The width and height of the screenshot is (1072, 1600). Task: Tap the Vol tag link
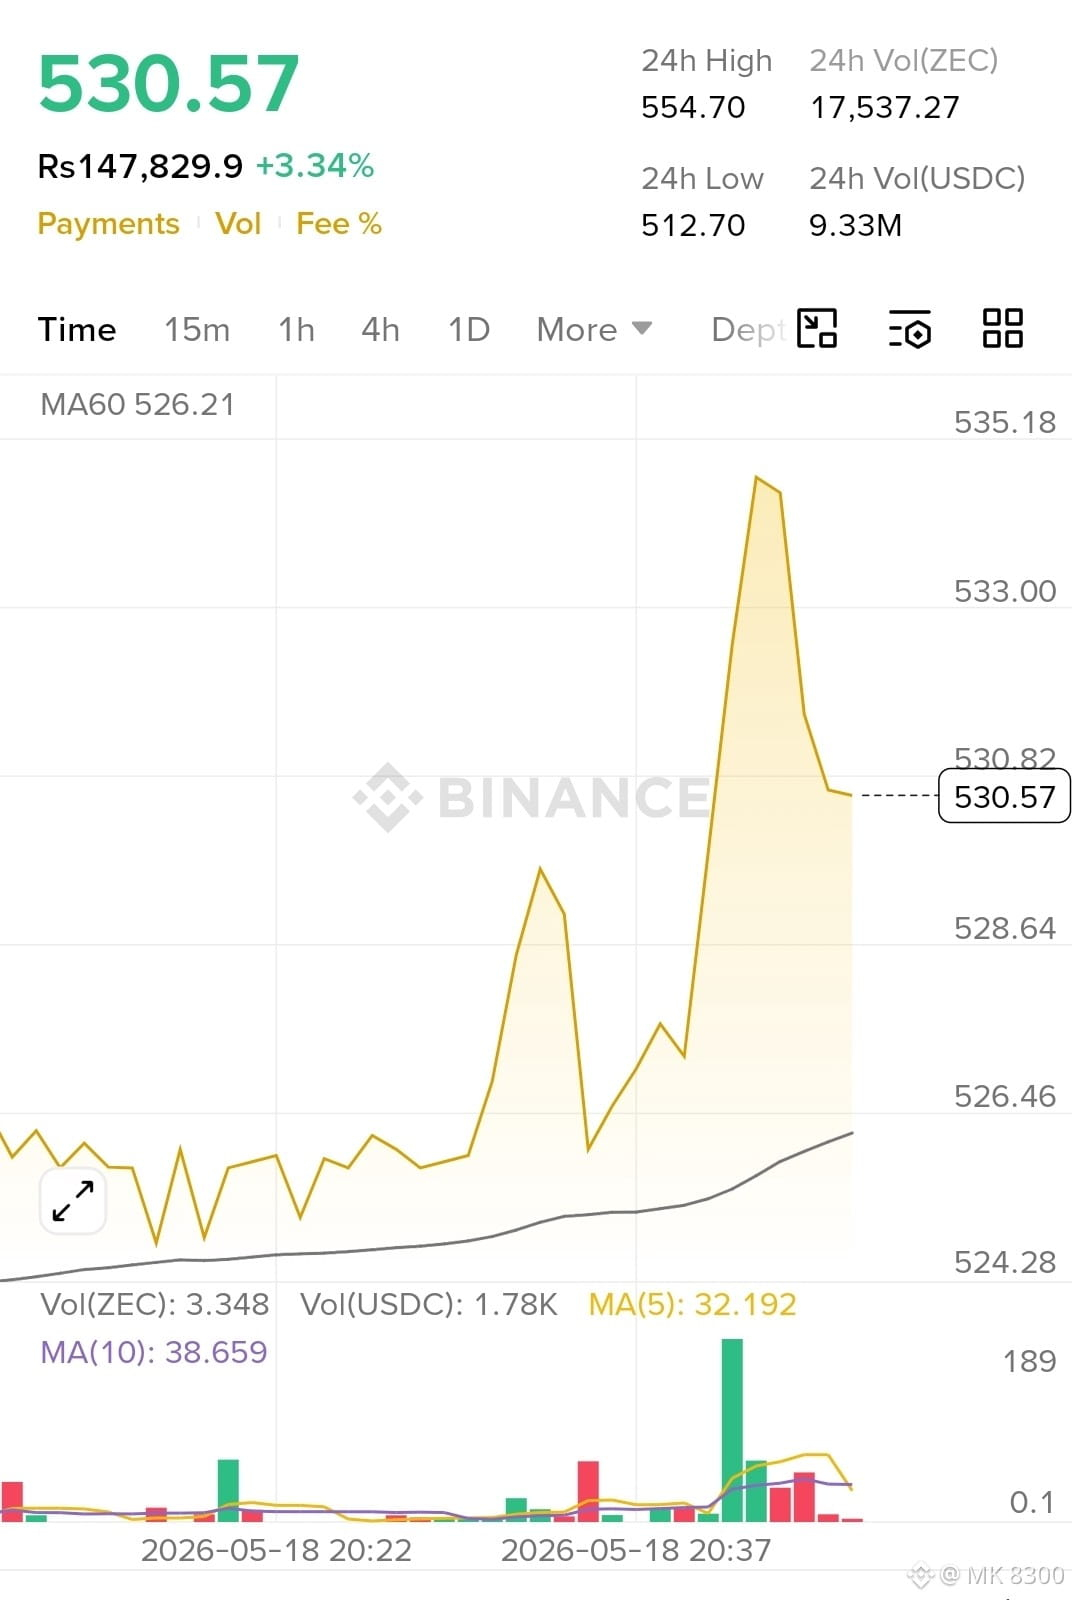[x=238, y=223]
